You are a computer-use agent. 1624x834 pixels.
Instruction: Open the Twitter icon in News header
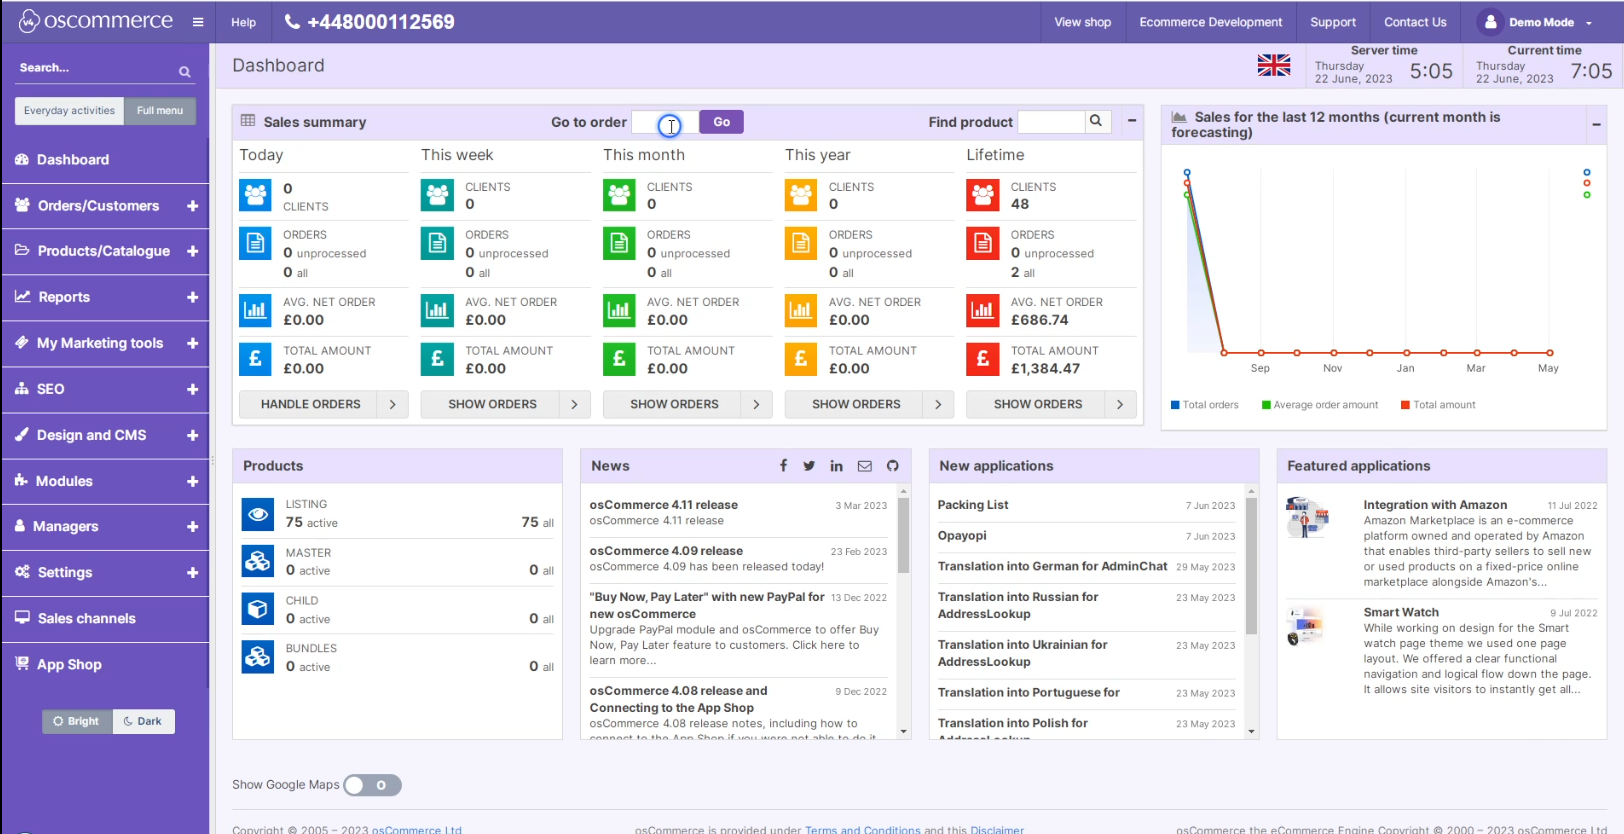[x=809, y=466]
